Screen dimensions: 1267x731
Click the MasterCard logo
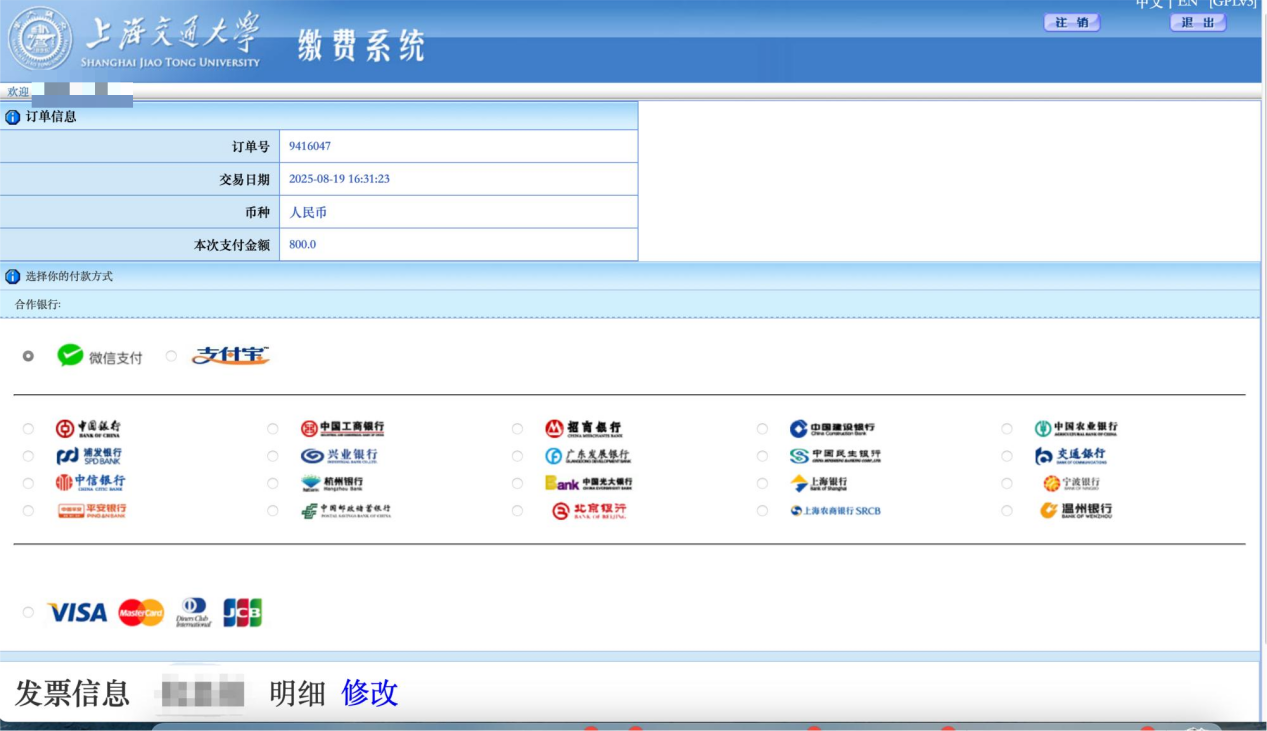(x=141, y=612)
